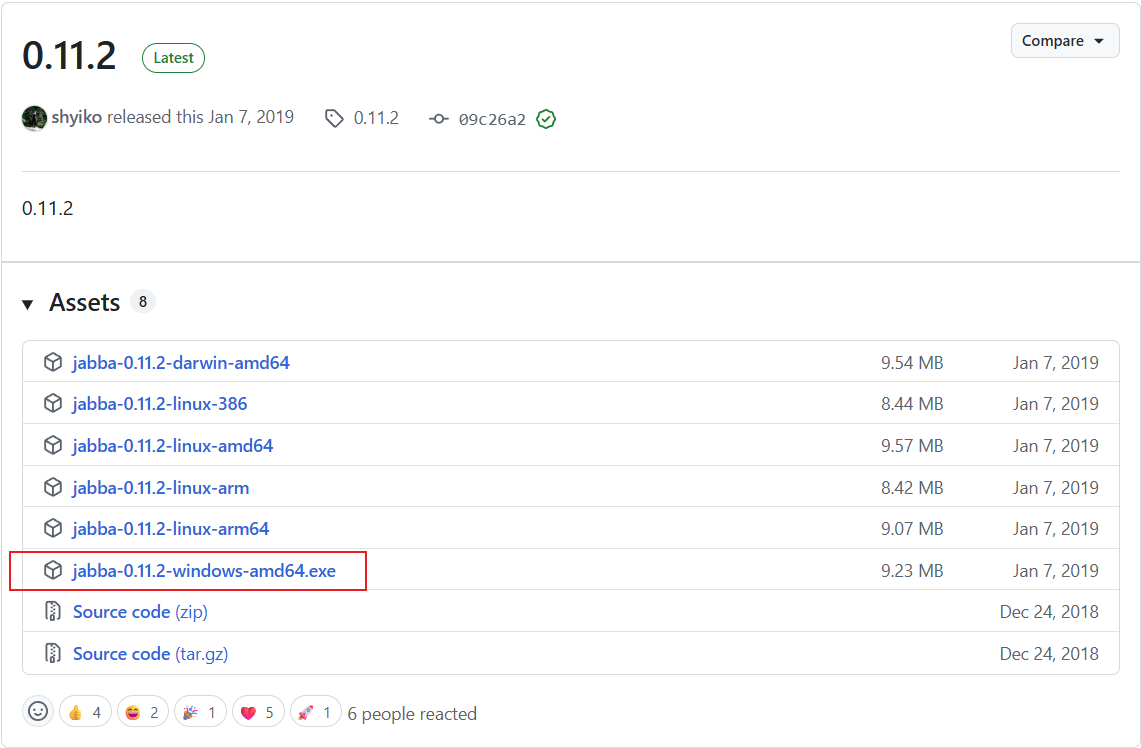Open commit 09c26a2

pos(492,119)
